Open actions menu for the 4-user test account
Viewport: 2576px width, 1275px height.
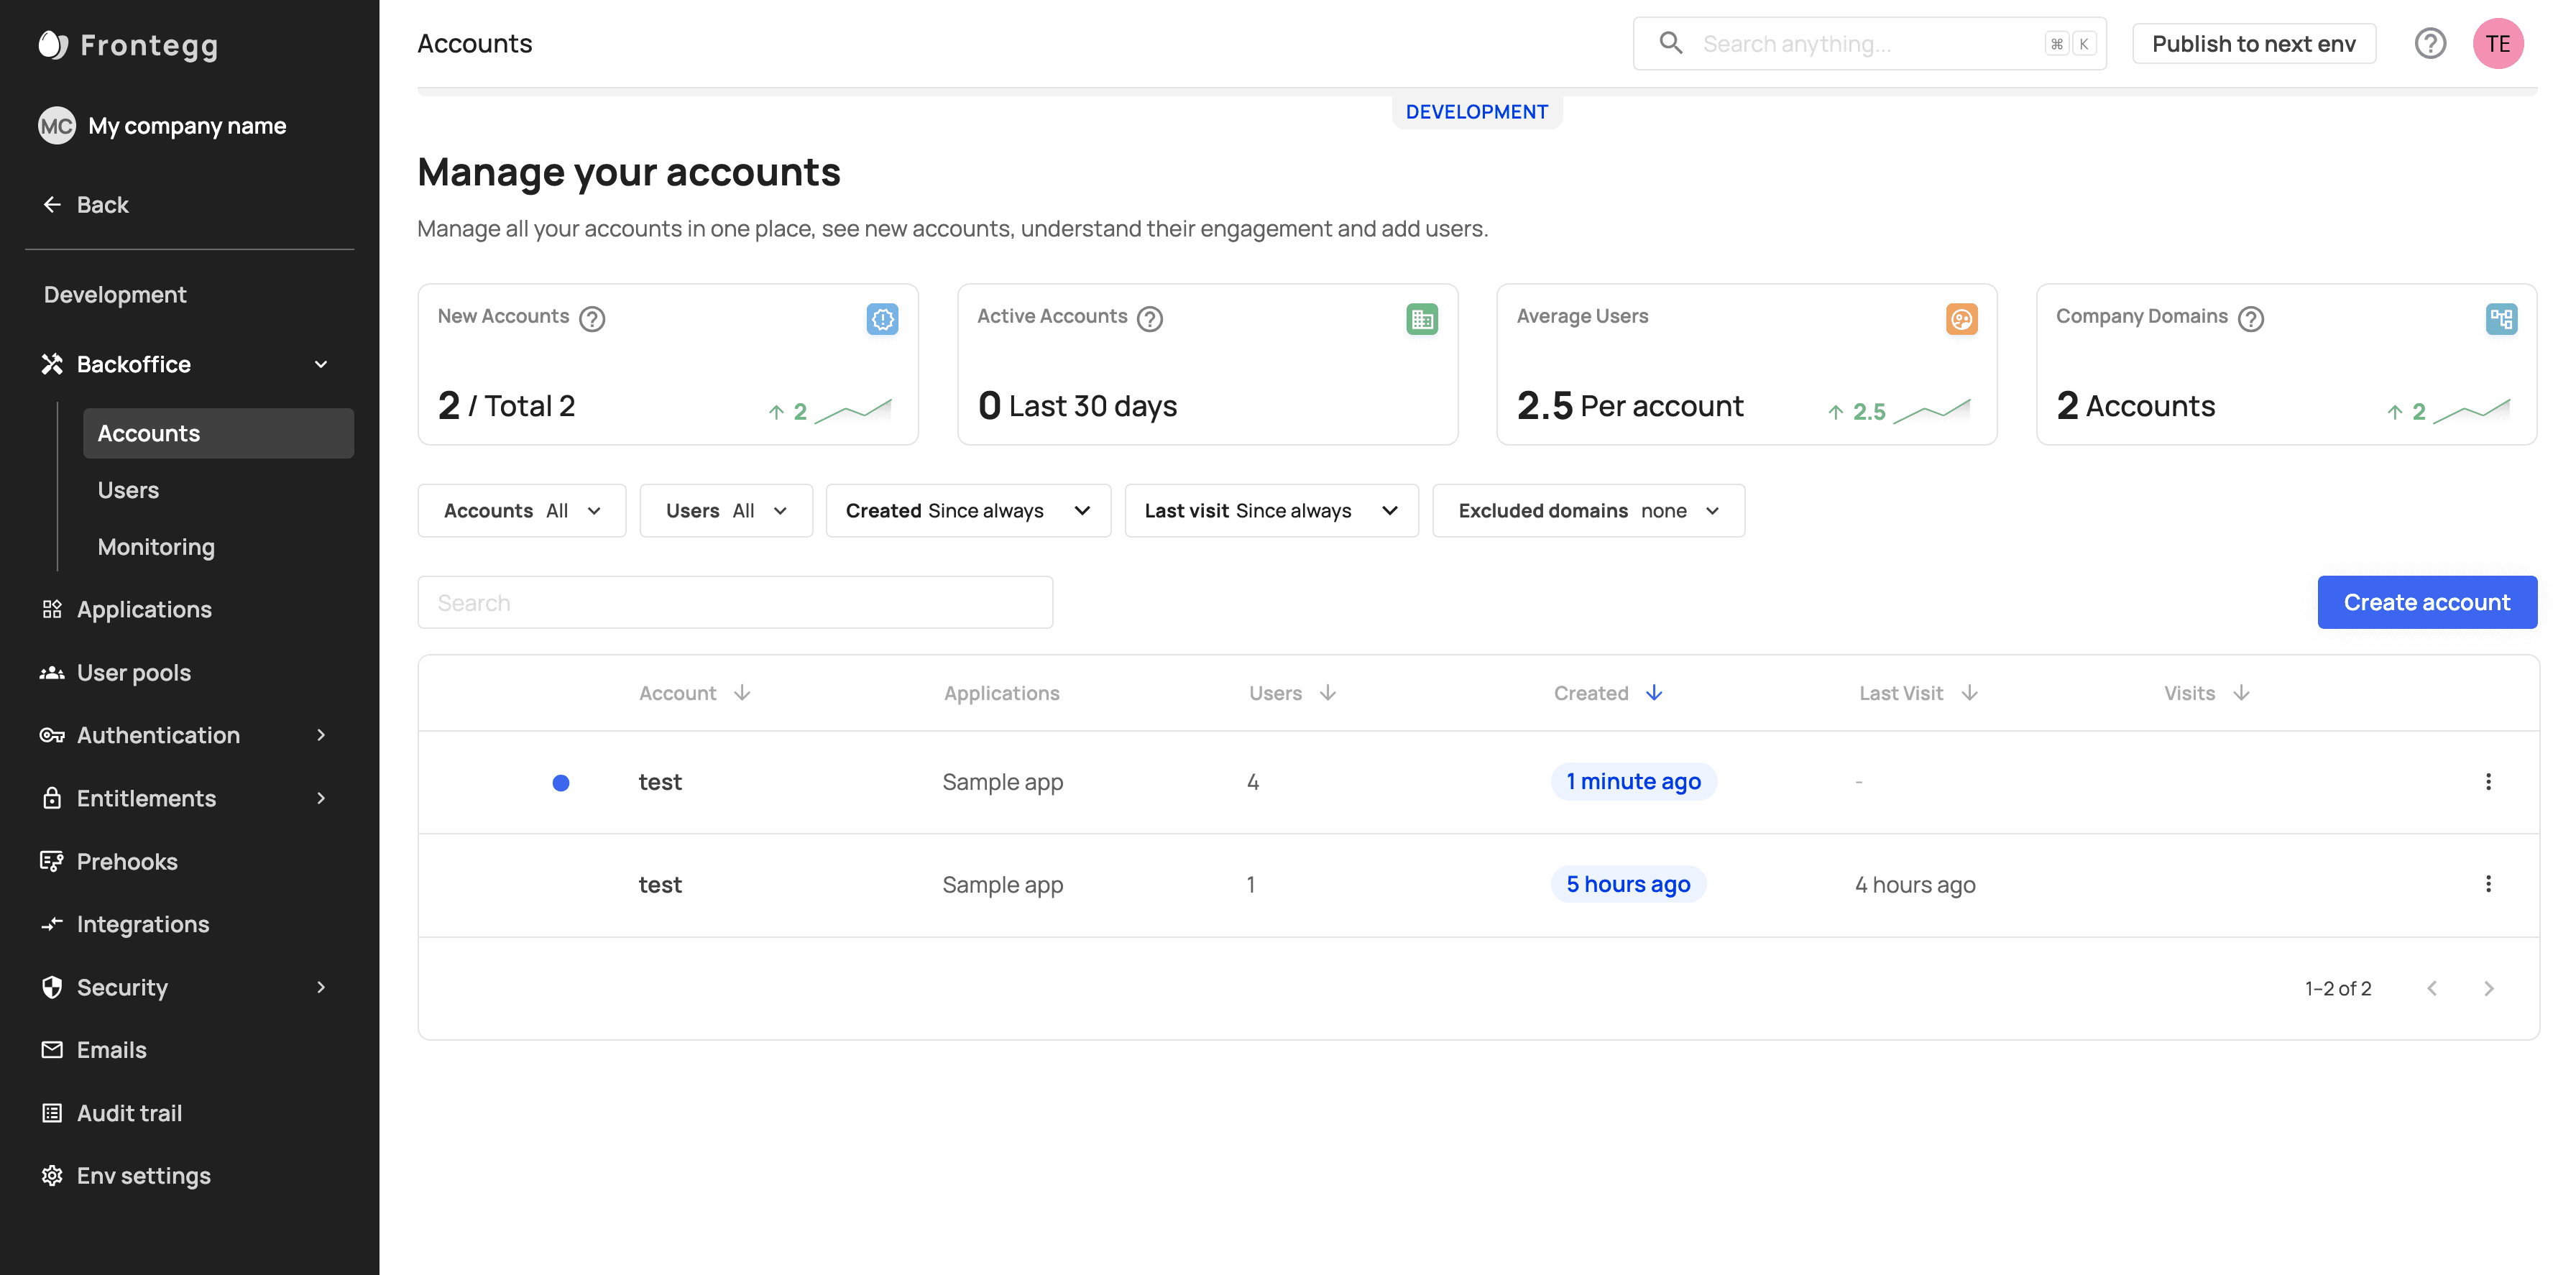tap(2488, 782)
